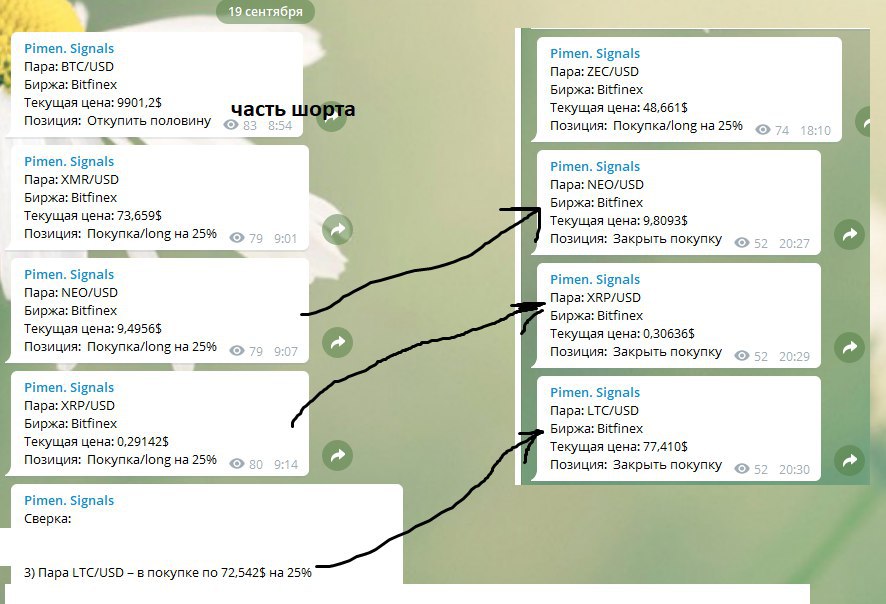This screenshot has width=886, height=604.
Task: Click the 20:30 timestamp
Action: point(794,470)
